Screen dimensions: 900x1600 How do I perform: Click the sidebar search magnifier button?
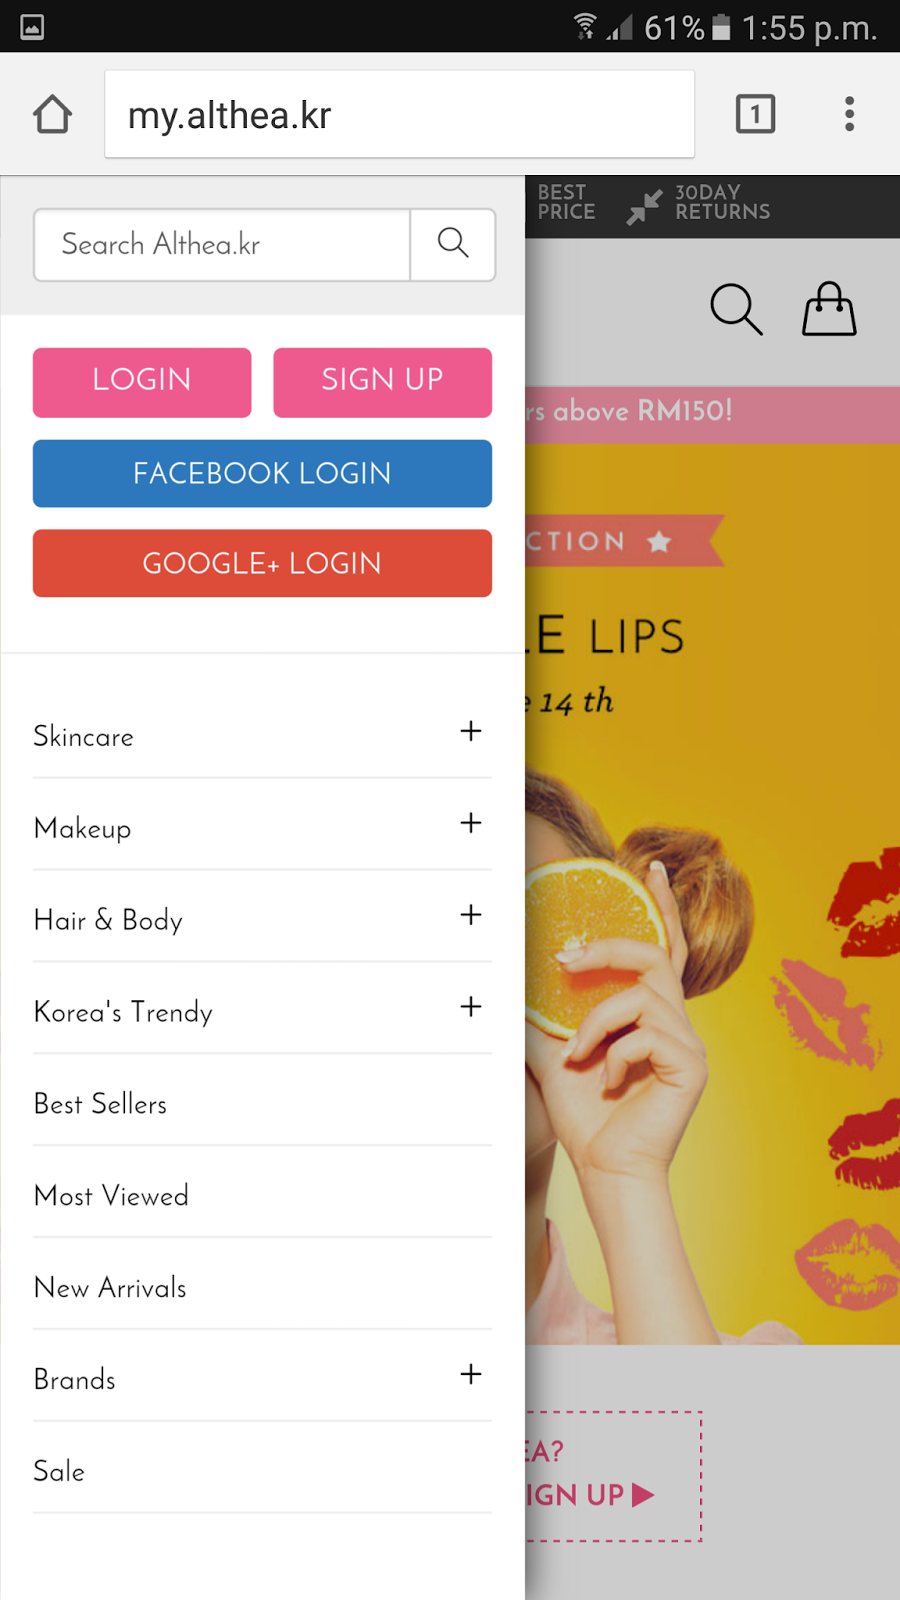tap(453, 244)
